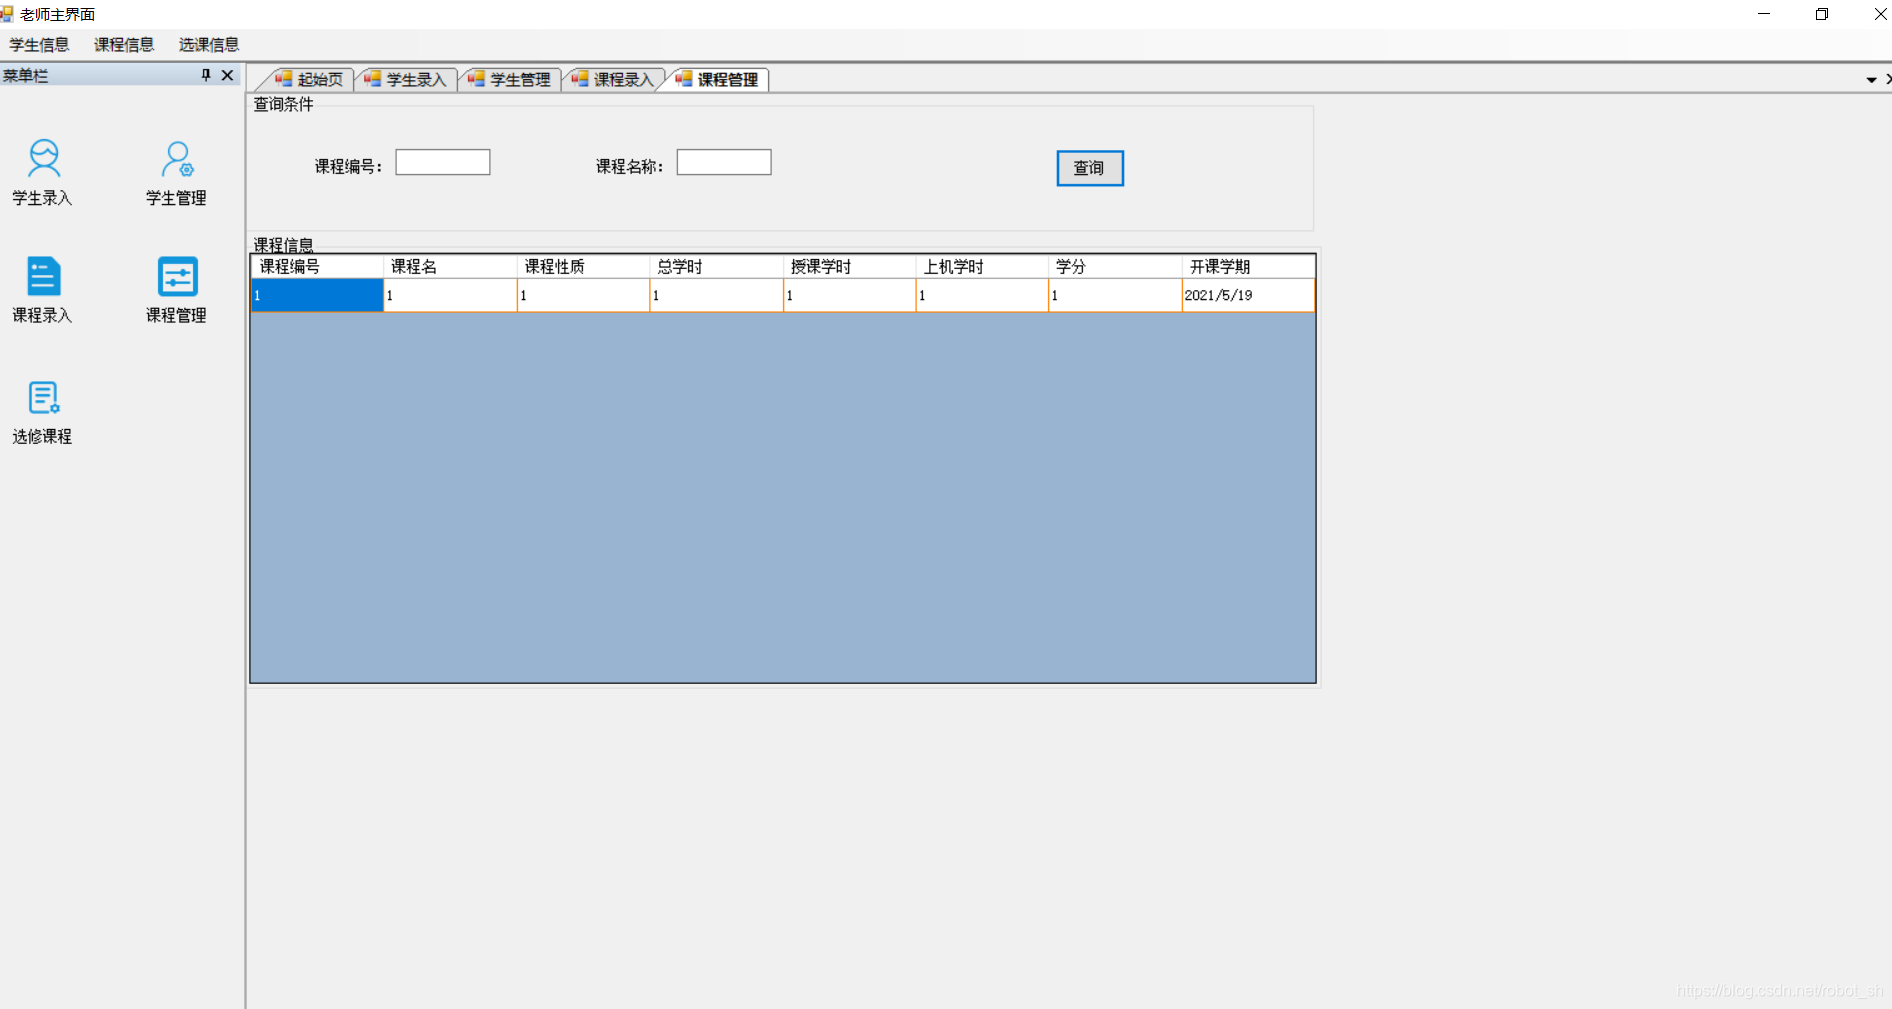1892x1009 pixels.
Task: Switch to the 学生录入 tab
Action: [x=406, y=79]
